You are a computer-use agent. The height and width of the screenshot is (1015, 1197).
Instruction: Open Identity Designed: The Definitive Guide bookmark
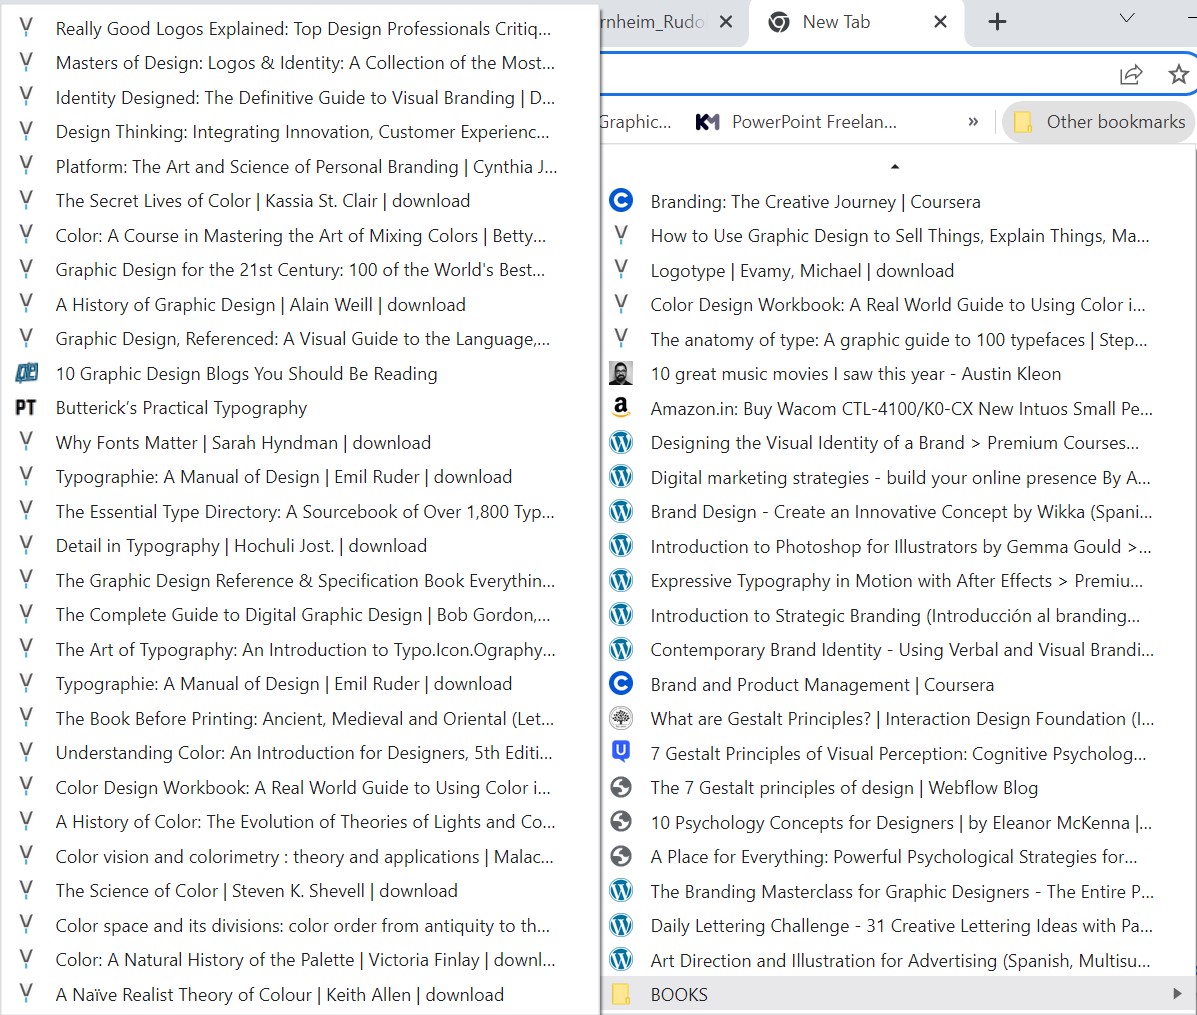299,98
